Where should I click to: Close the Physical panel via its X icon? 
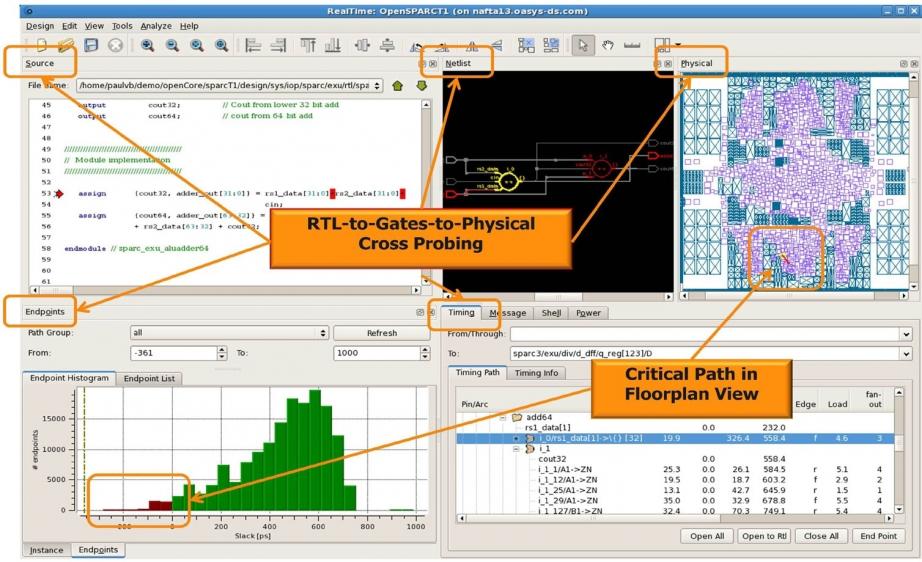tap(914, 63)
